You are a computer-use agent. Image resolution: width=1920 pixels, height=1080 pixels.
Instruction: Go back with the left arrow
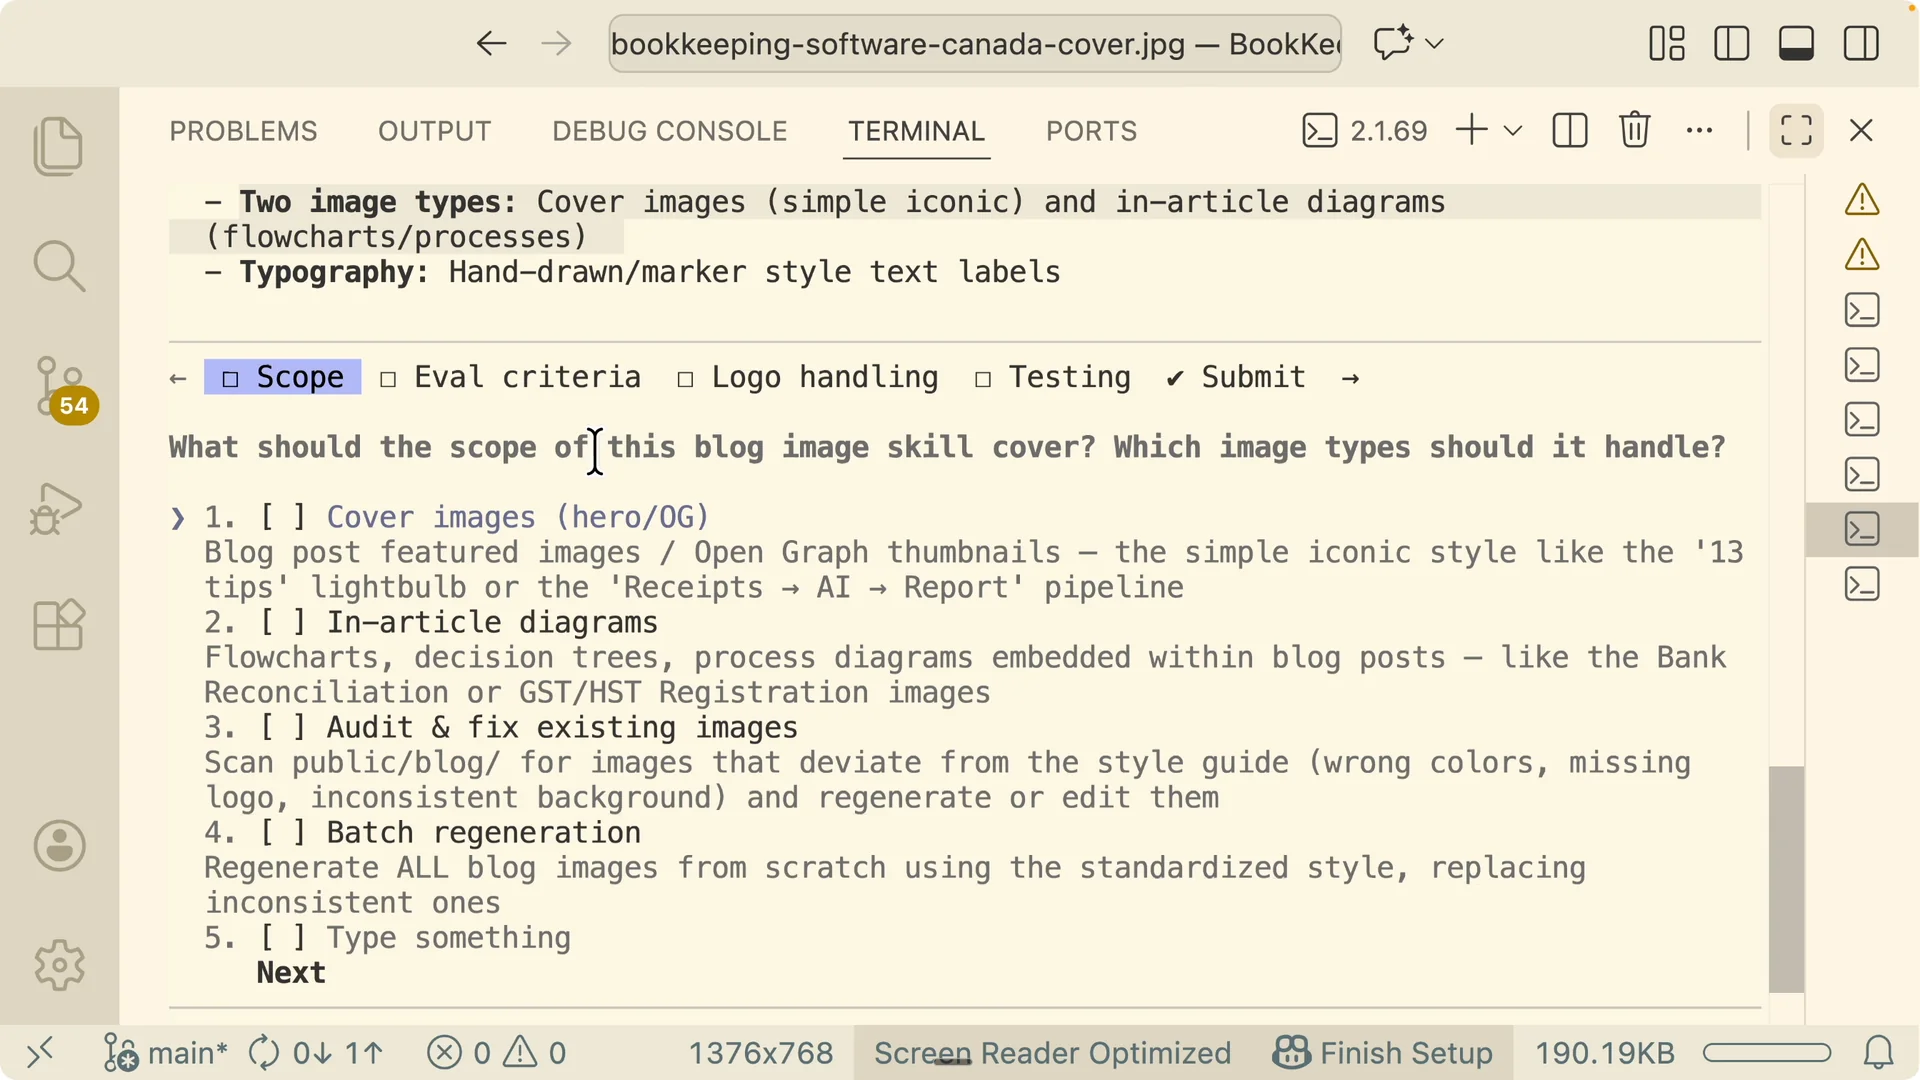(x=491, y=43)
